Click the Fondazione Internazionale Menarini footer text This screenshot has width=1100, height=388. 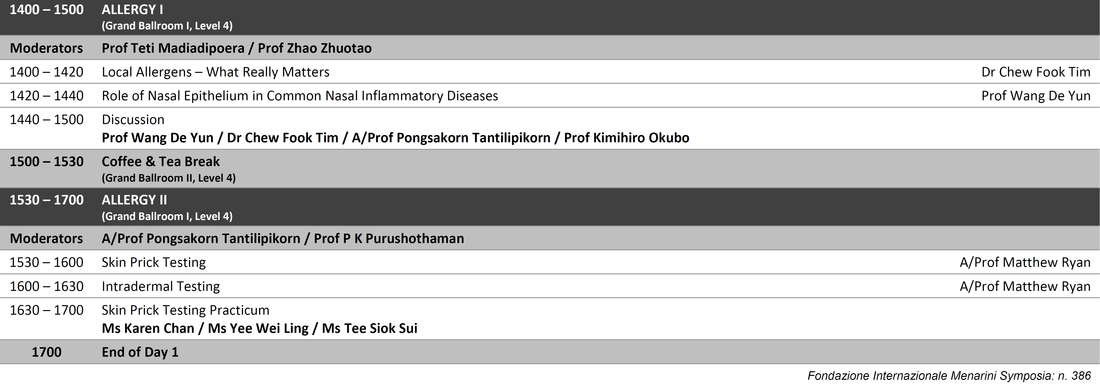point(949,376)
